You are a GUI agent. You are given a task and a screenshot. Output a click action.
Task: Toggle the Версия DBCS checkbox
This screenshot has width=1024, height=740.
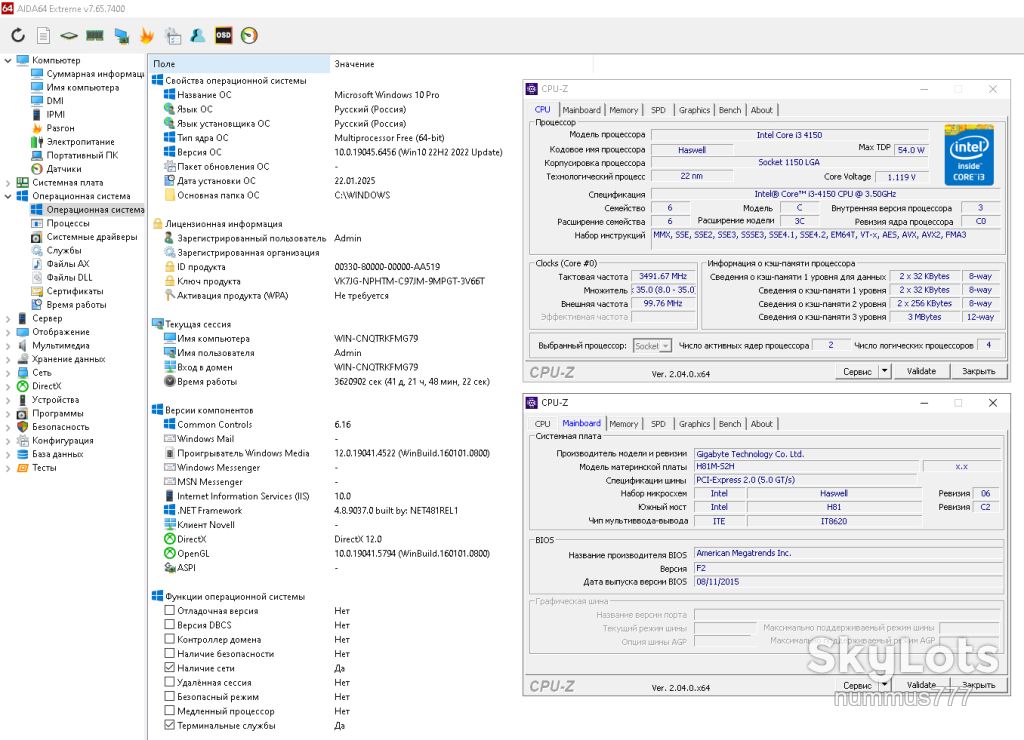tap(169, 624)
